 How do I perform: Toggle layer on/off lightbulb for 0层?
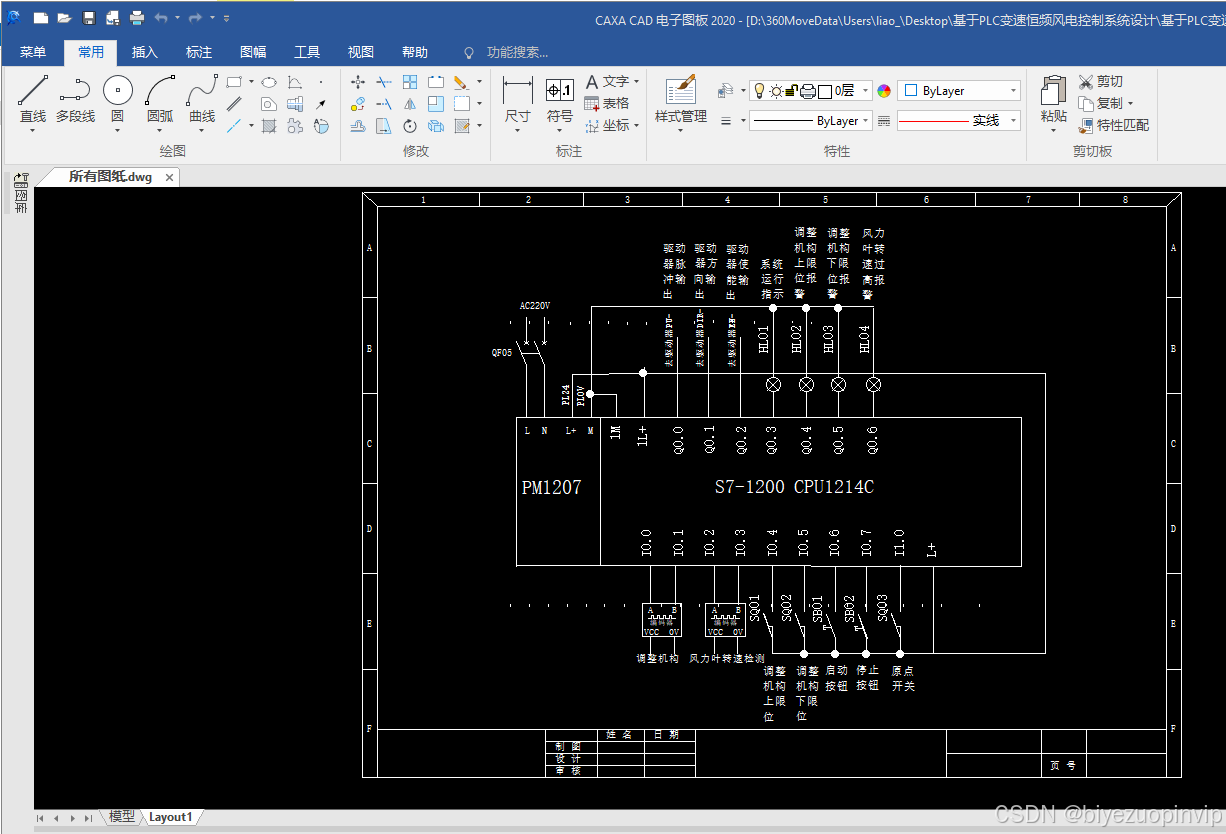[759, 90]
